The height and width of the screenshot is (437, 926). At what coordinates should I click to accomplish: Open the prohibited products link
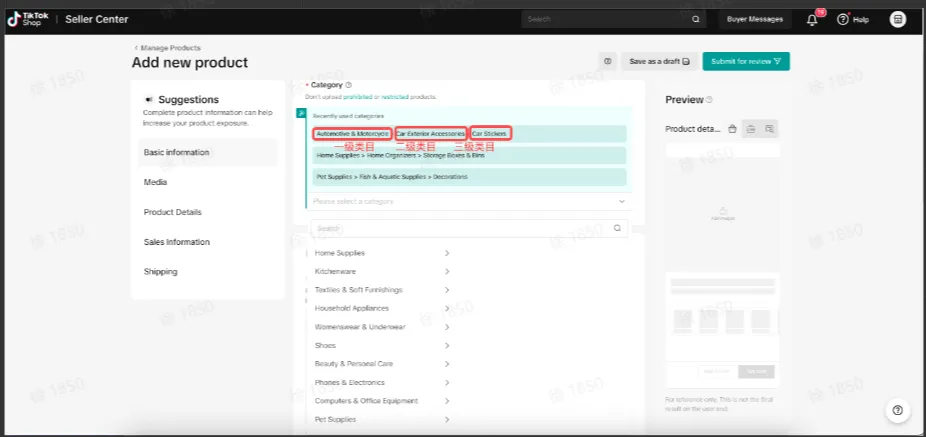tap(358, 97)
